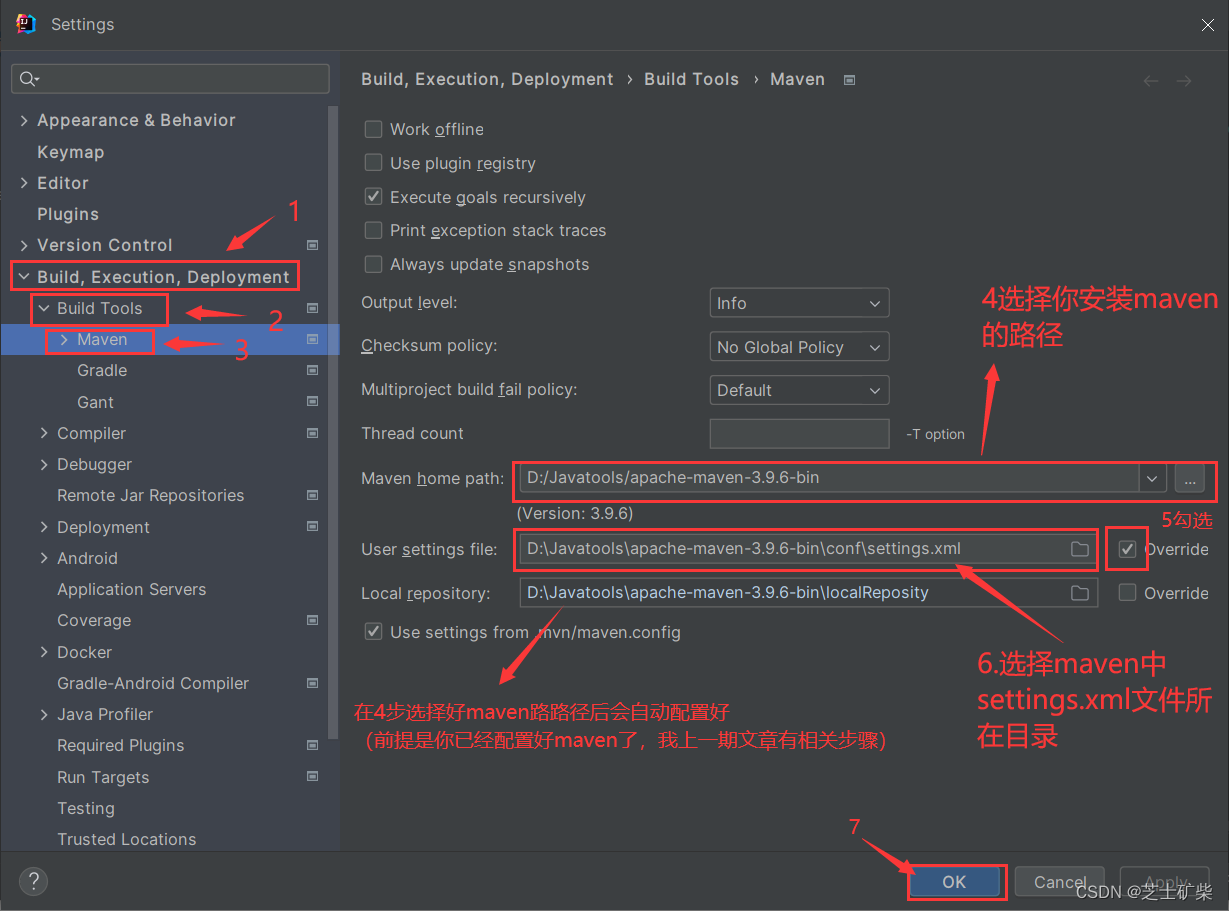Check Always update snapshots
This screenshot has width=1229, height=911.
[x=374, y=264]
